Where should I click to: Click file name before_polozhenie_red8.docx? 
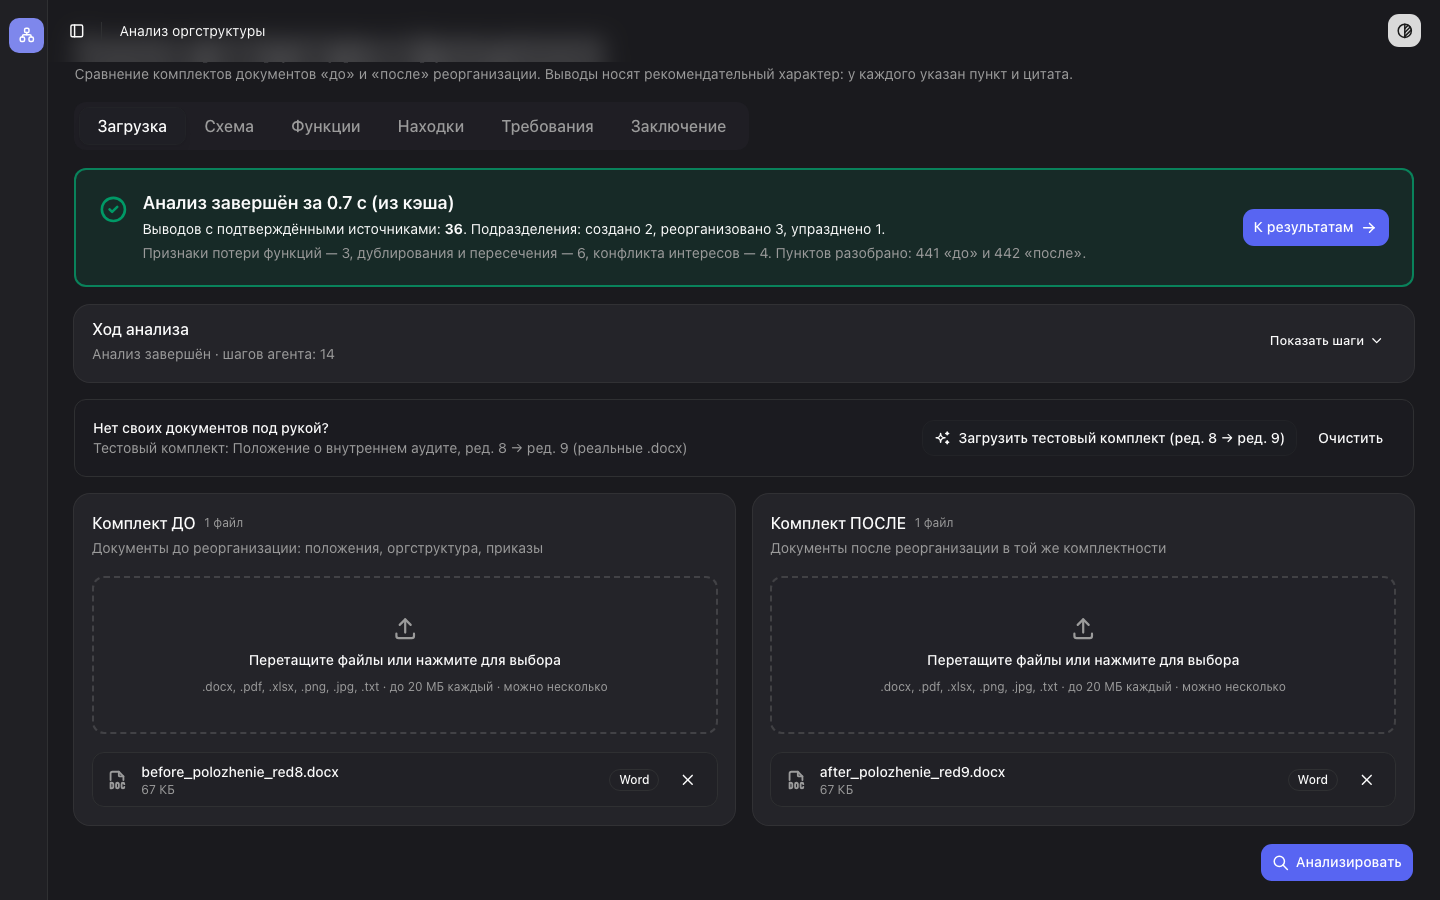coord(240,772)
